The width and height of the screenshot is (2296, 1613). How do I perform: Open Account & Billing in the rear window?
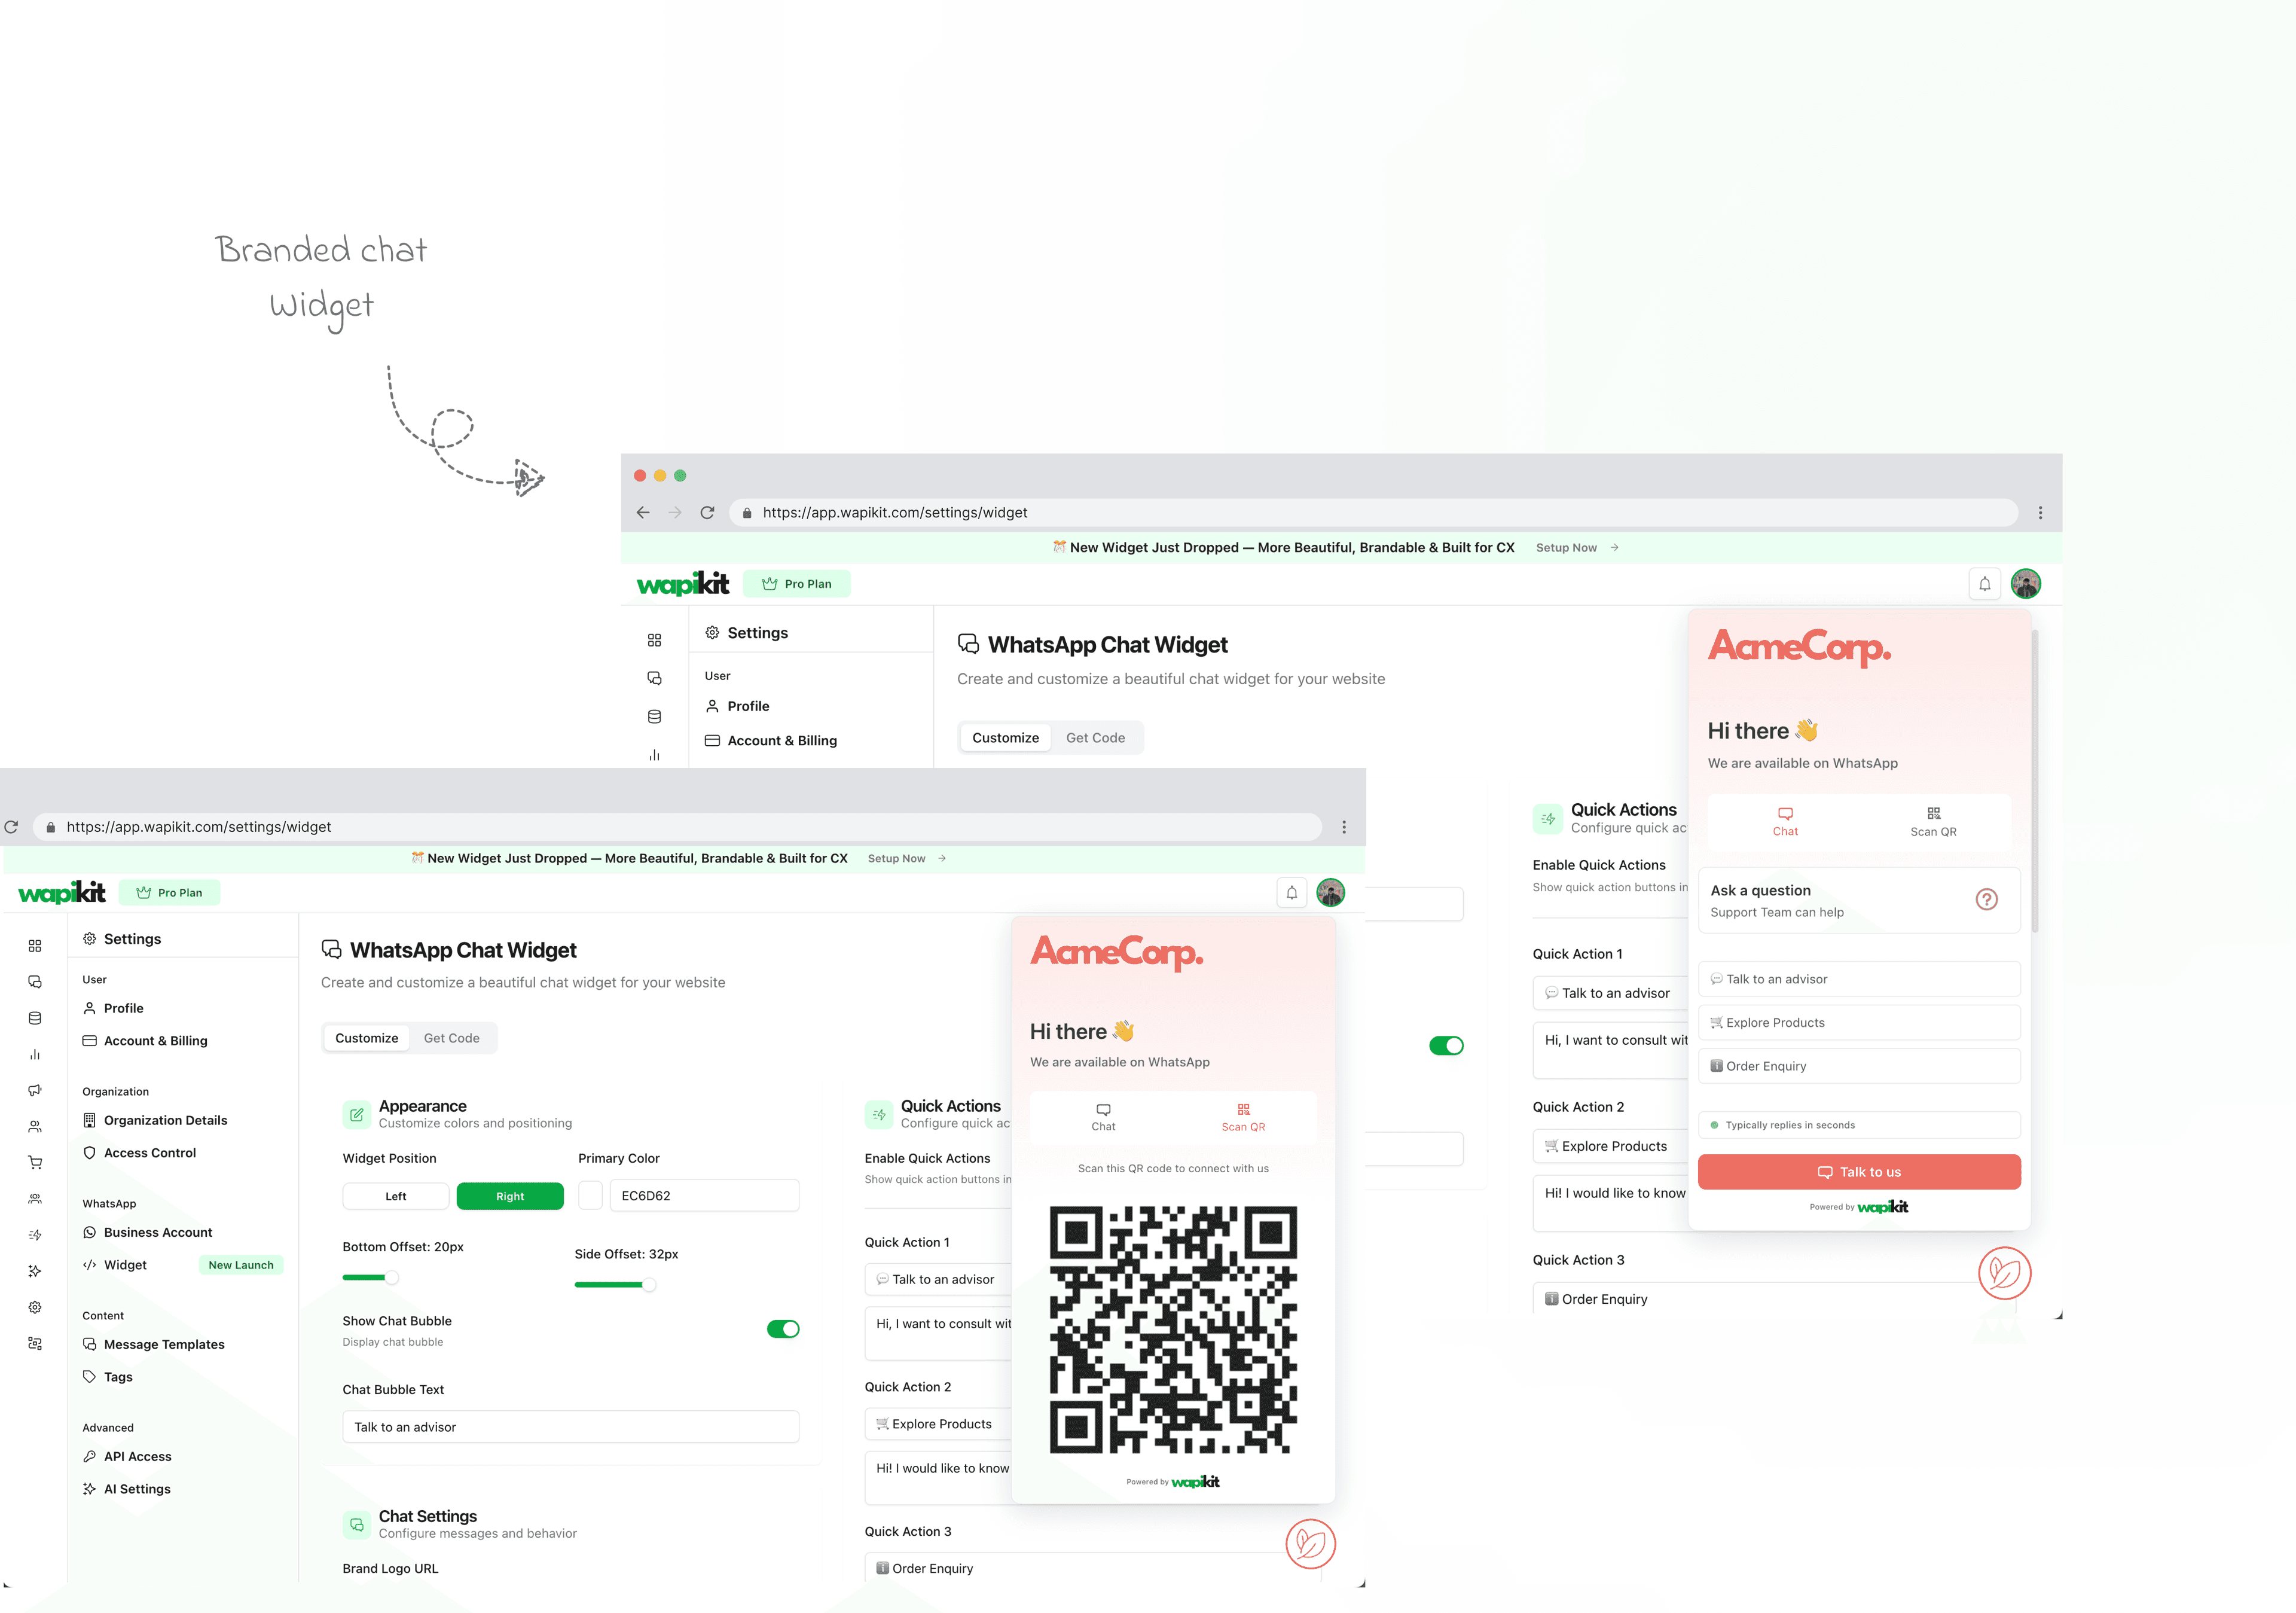771,740
